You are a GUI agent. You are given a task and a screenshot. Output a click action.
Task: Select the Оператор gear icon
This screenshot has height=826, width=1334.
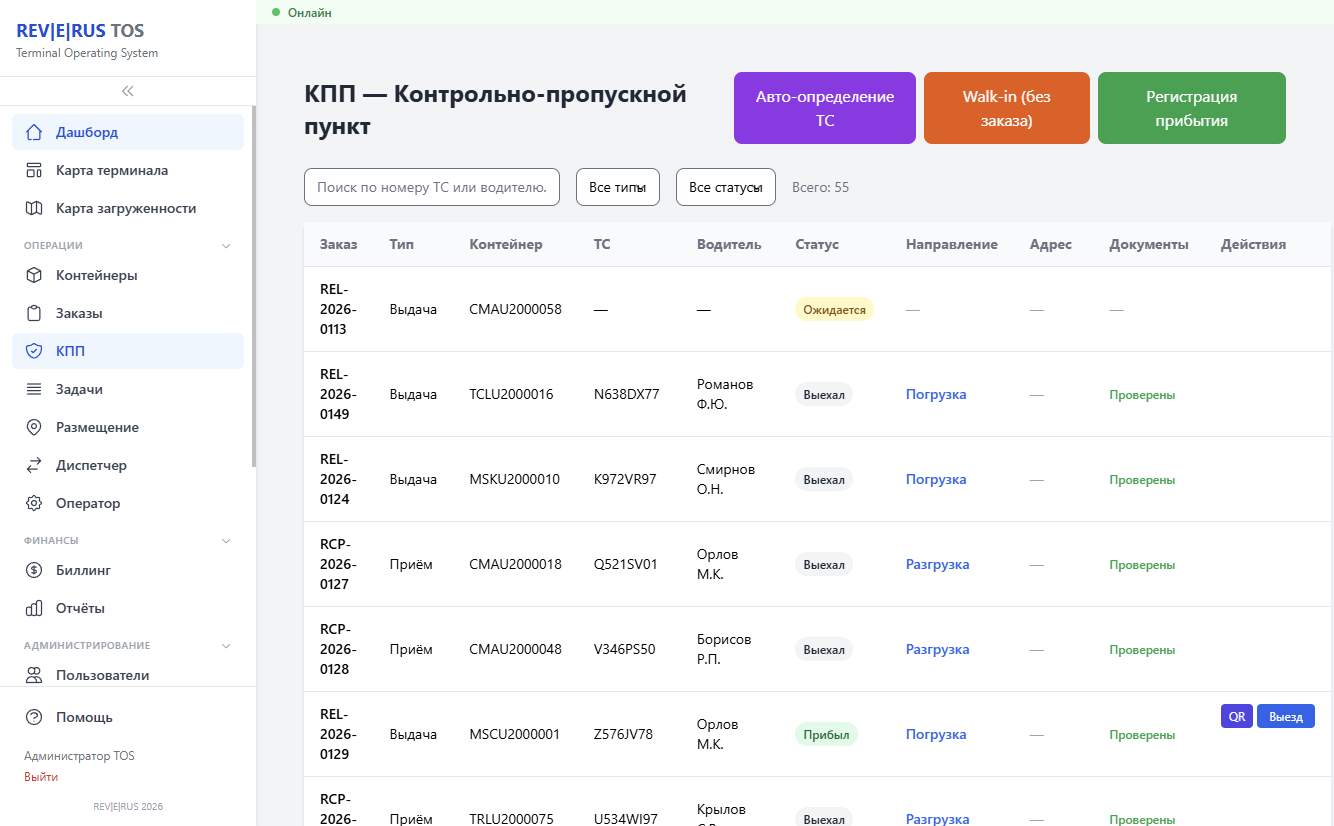pyautogui.click(x=34, y=503)
